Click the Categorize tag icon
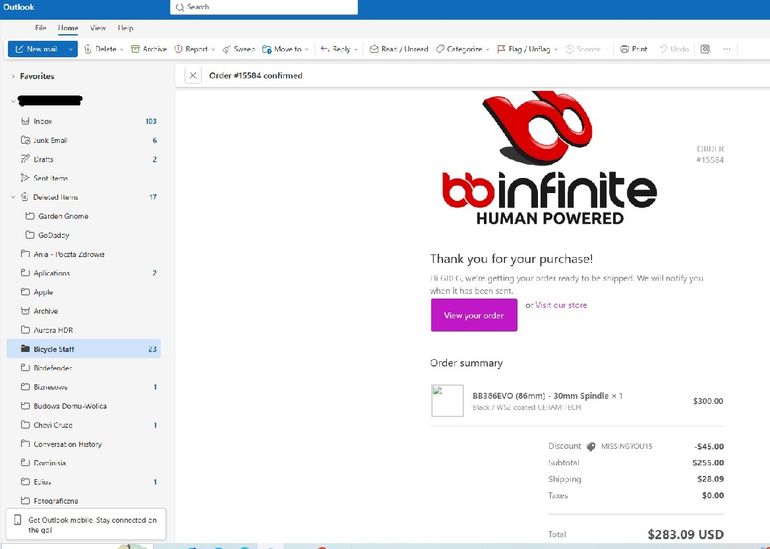 tap(440, 49)
